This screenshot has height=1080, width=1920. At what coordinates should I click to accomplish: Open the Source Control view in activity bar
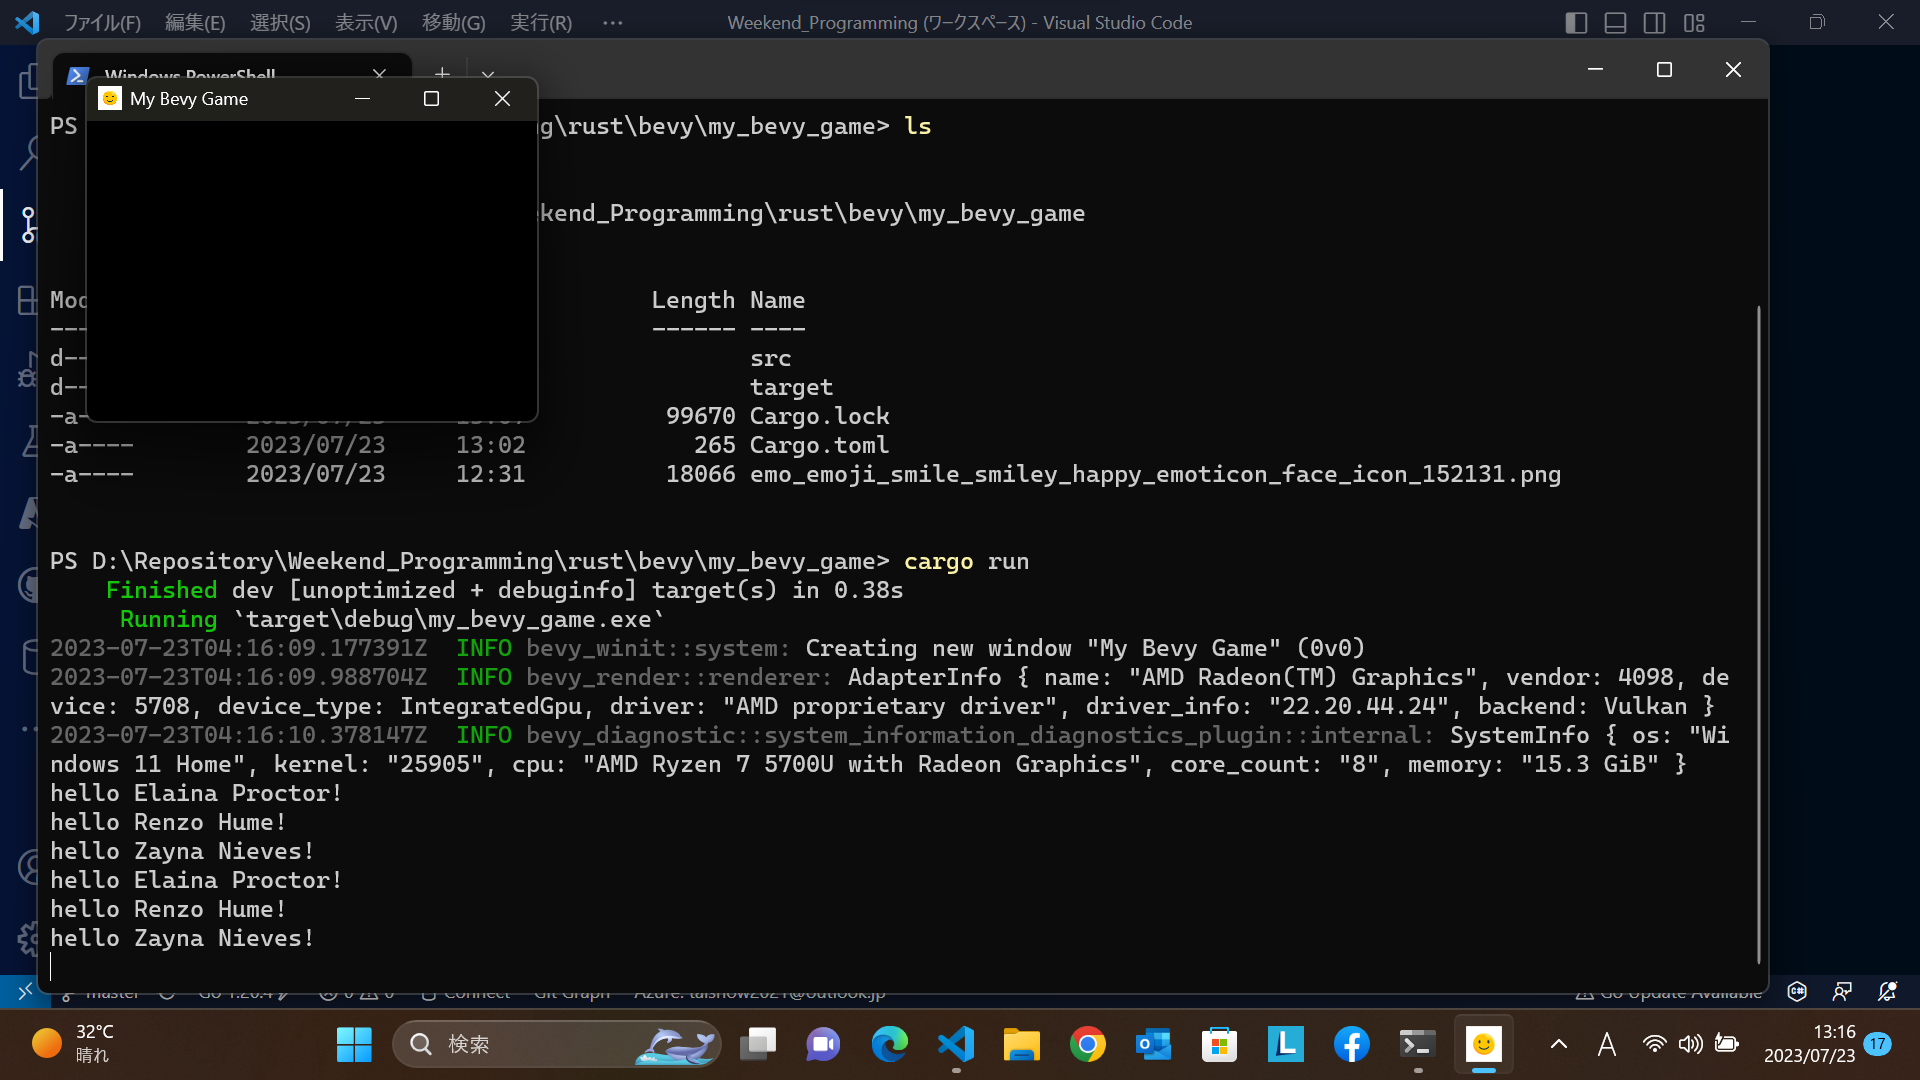[x=27, y=225]
